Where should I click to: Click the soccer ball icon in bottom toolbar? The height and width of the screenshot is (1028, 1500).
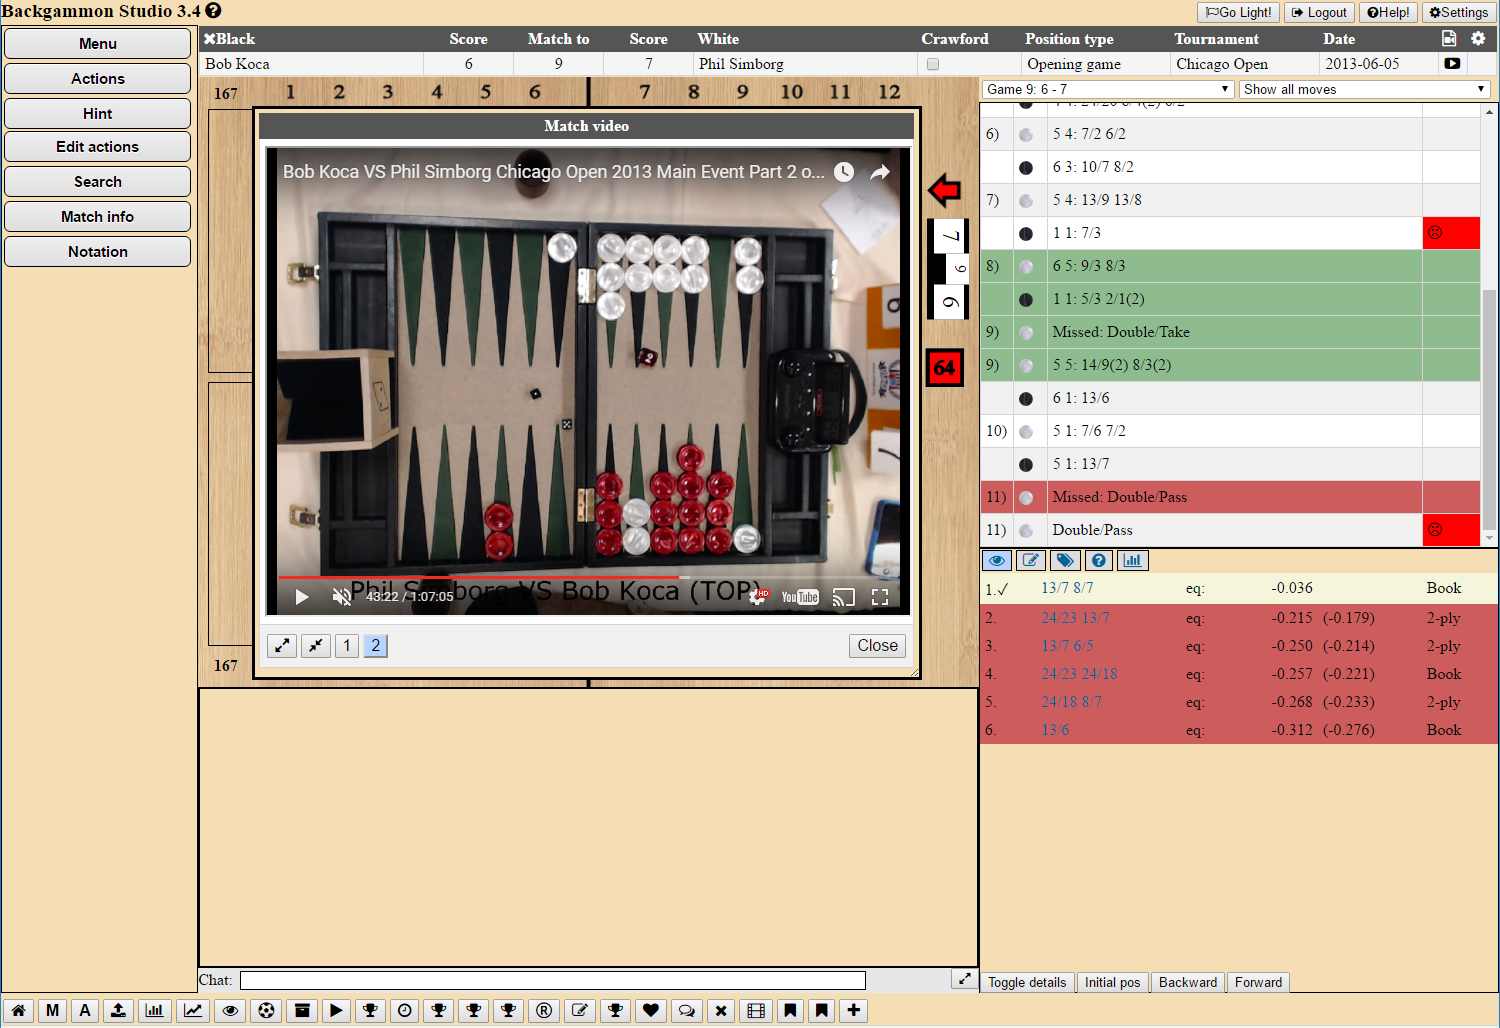pos(266,1010)
